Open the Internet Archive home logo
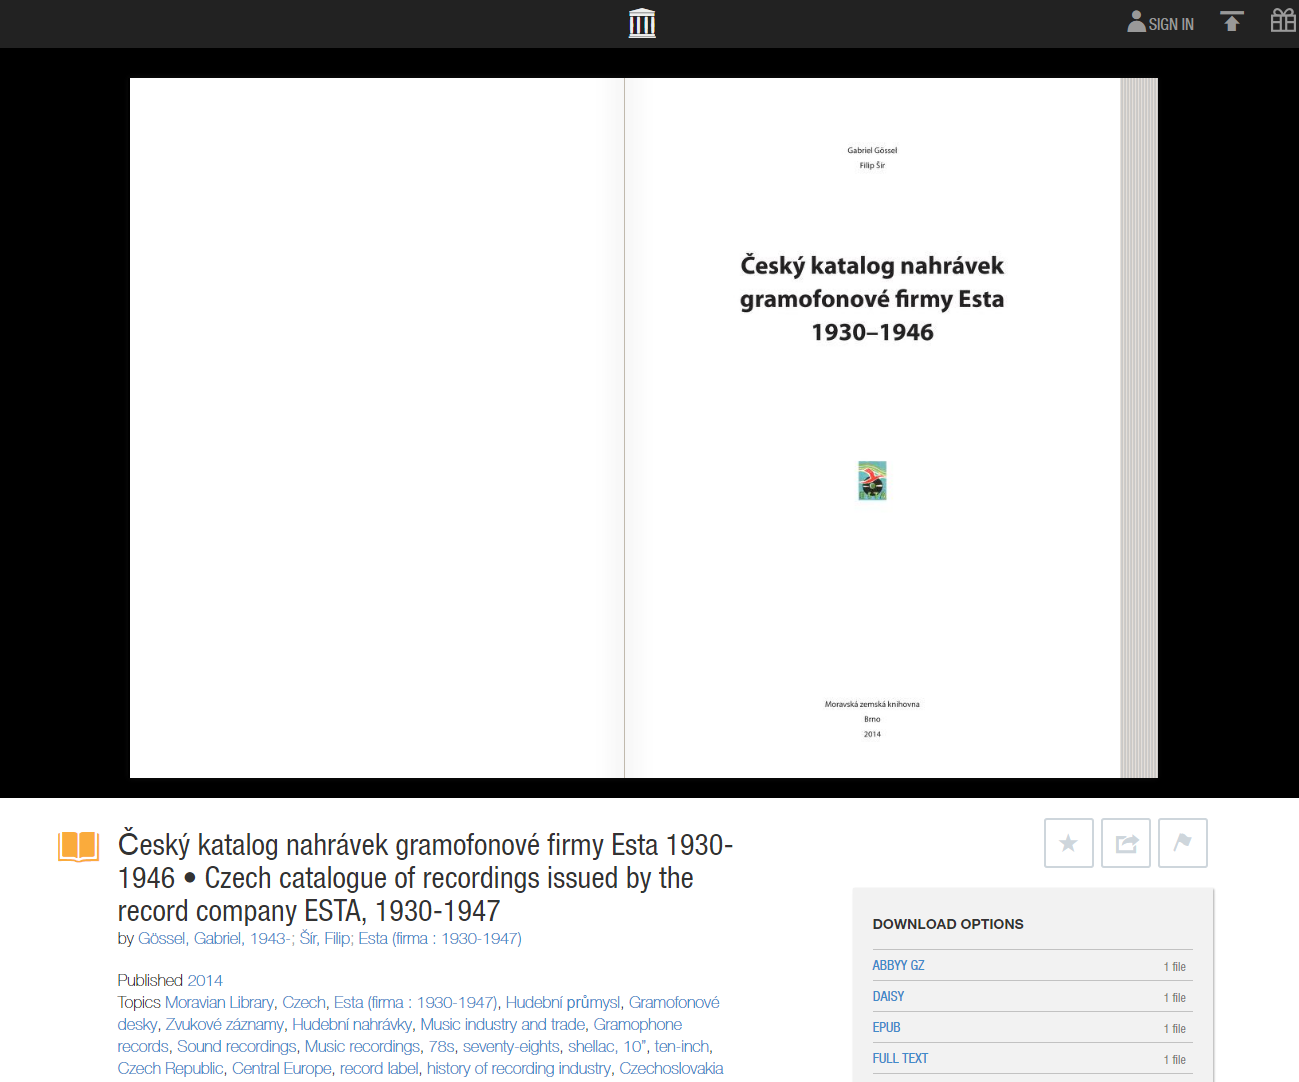The image size is (1299, 1082). 642,23
